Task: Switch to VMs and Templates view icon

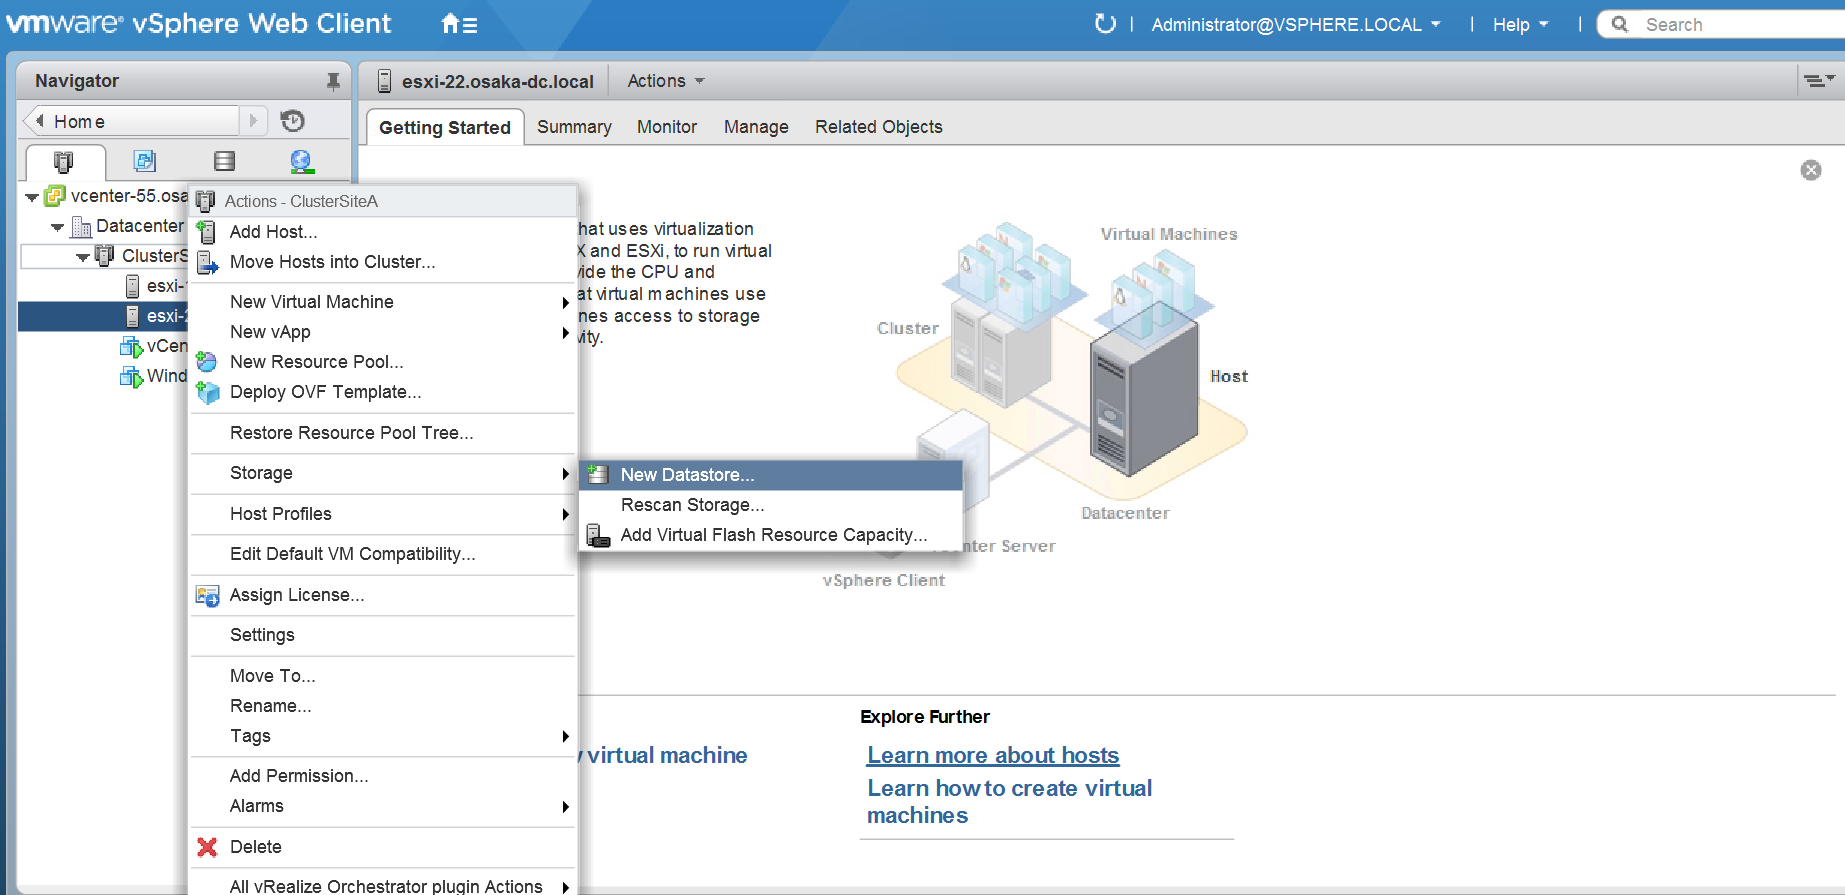Action: coord(145,161)
